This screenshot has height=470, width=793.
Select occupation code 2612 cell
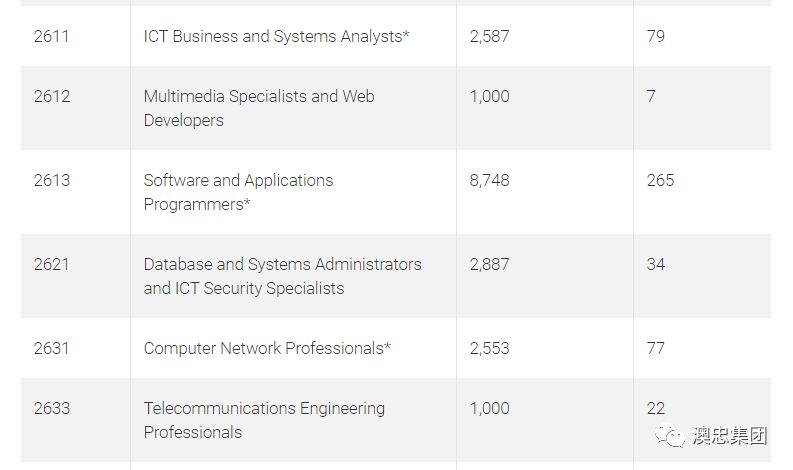(52, 96)
